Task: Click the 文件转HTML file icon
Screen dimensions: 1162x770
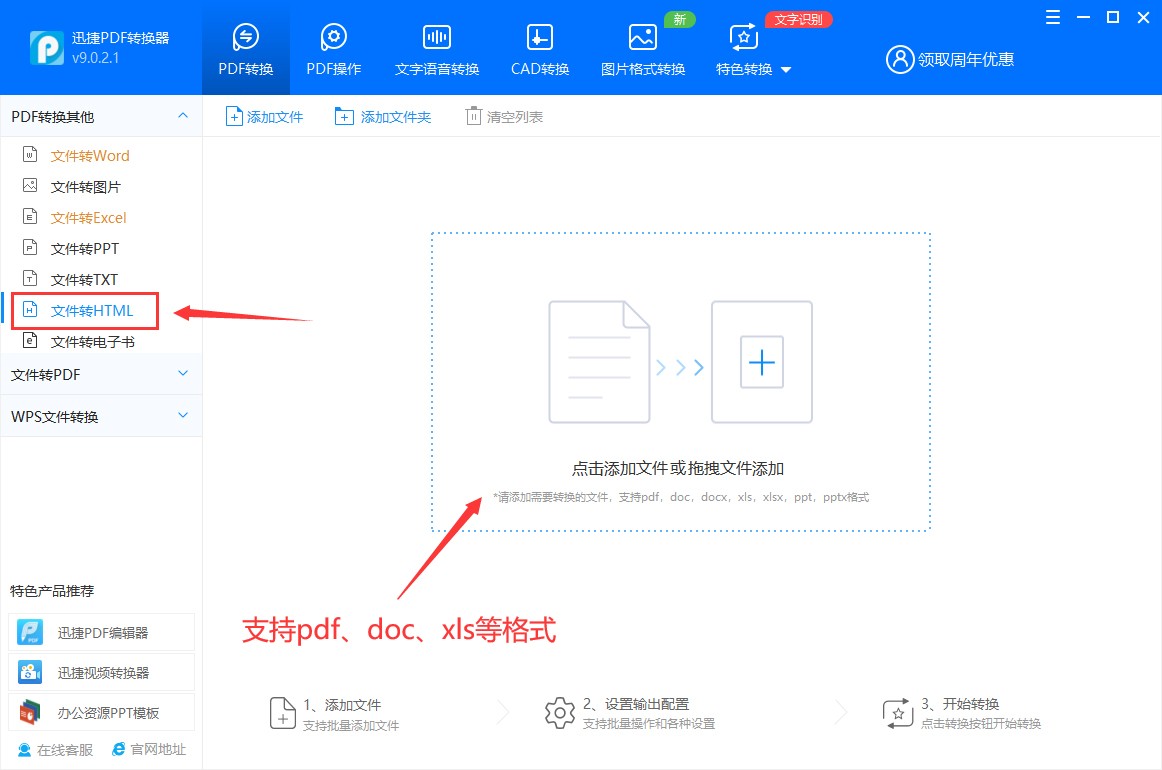Action: coord(30,310)
